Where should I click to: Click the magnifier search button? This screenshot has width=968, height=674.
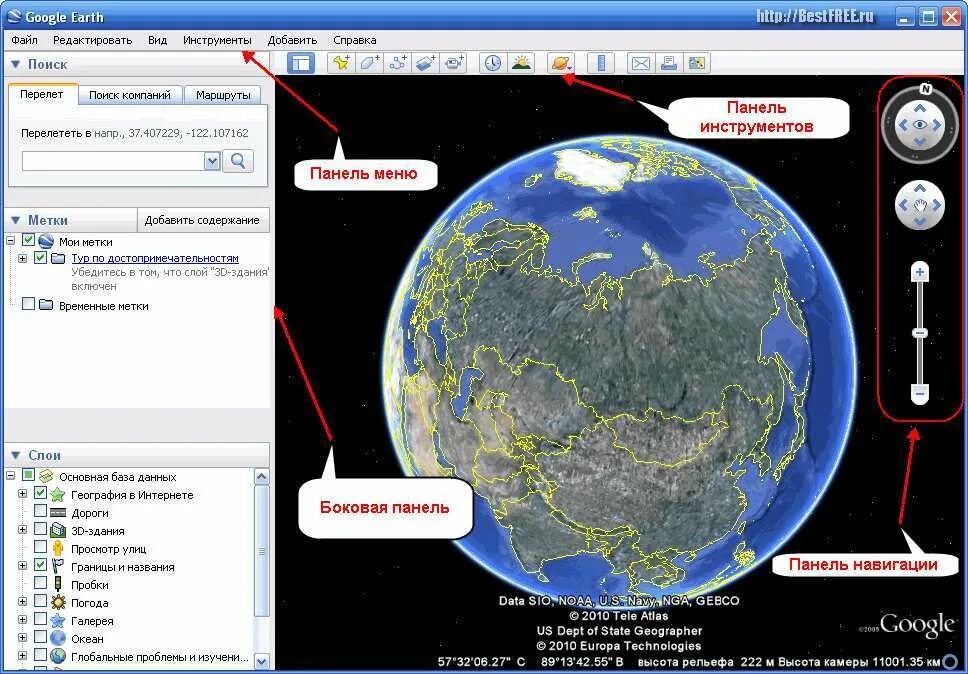click(238, 161)
